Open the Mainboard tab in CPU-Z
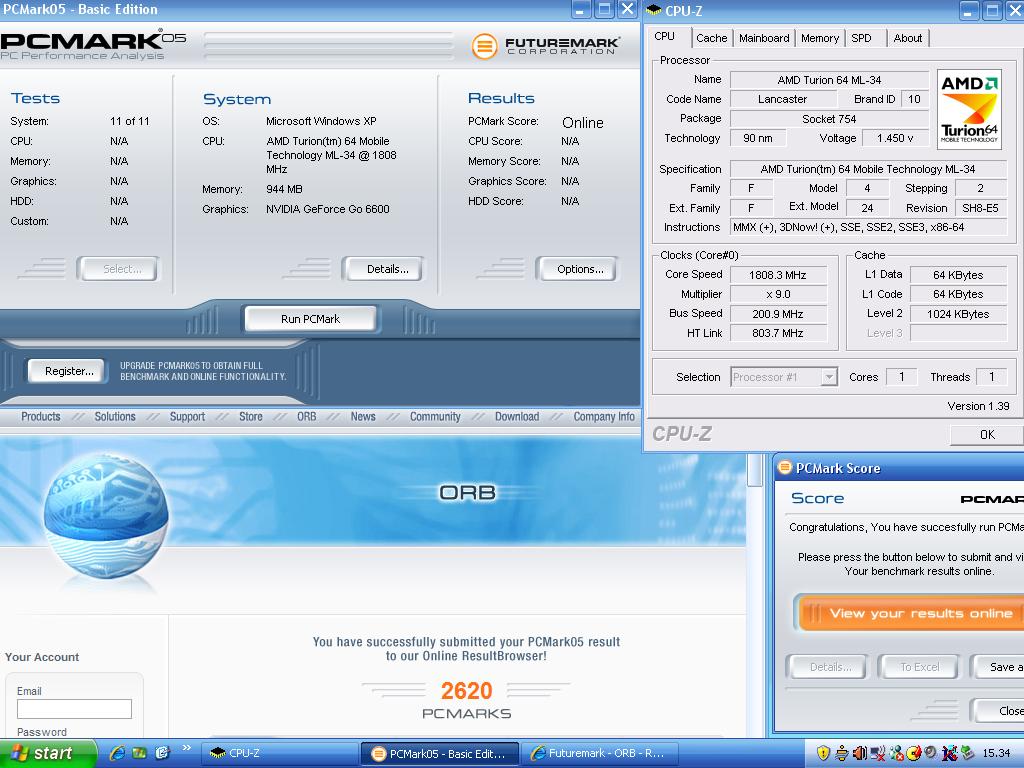This screenshot has width=1024, height=768. point(764,38)
